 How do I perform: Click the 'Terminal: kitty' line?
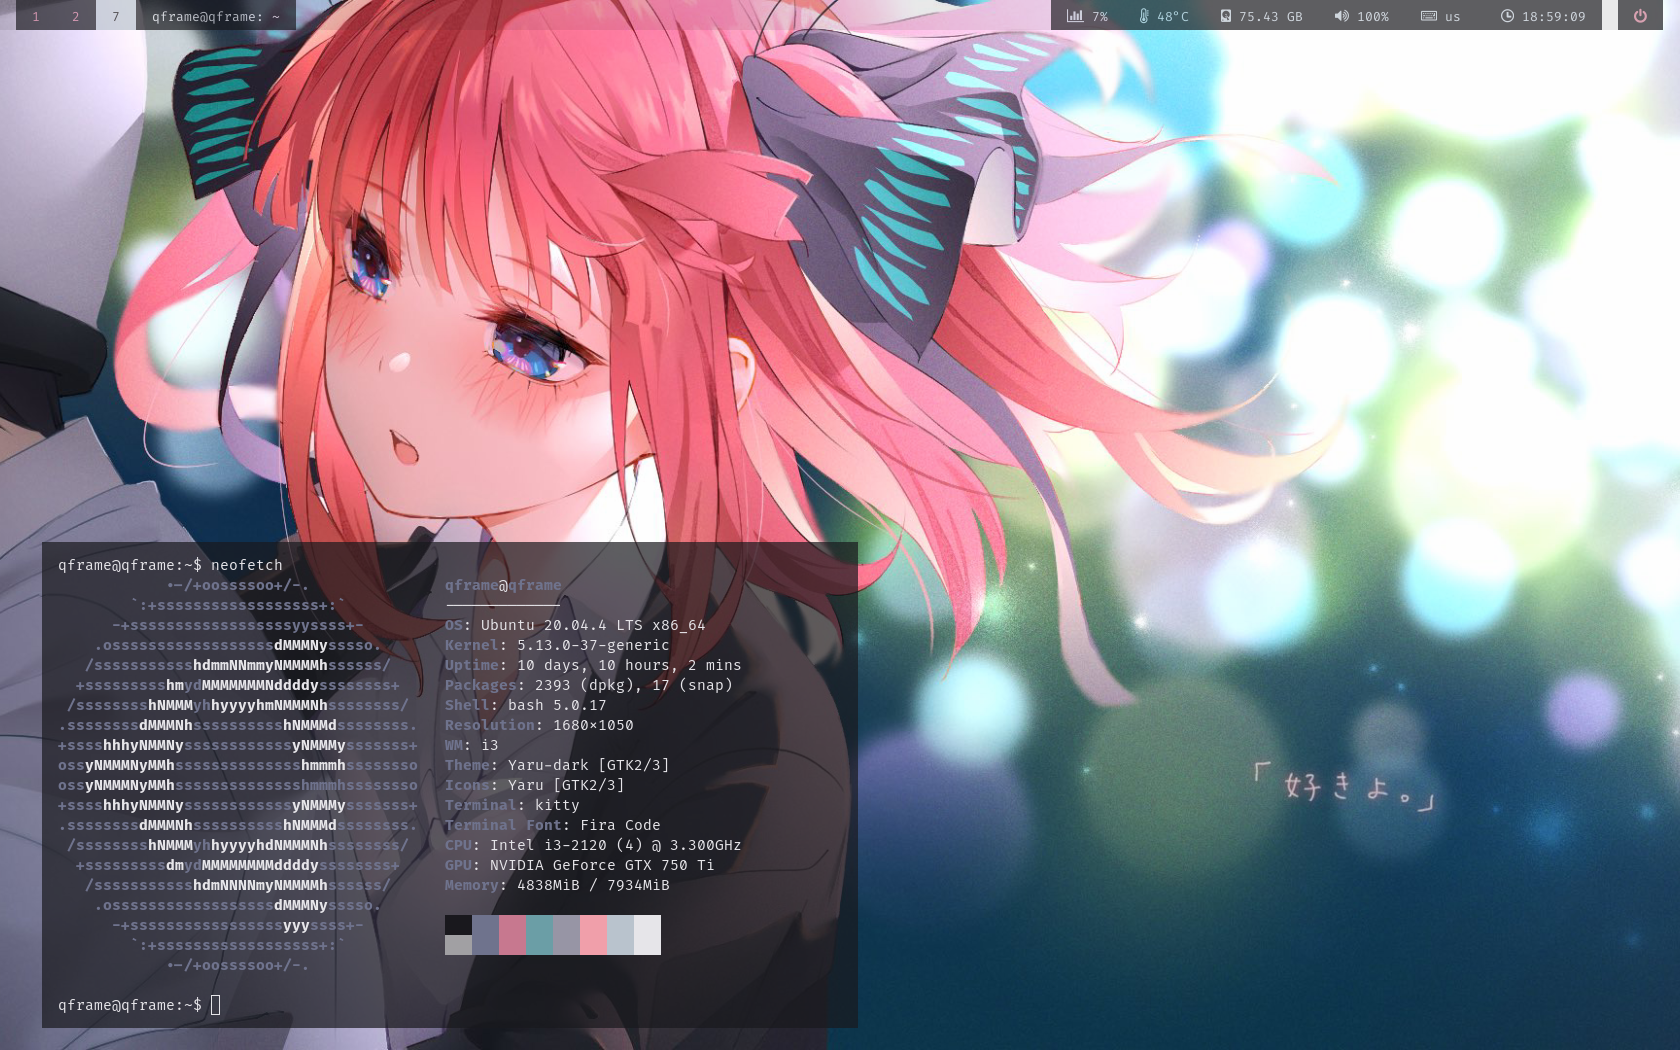(x=512, y=805)
